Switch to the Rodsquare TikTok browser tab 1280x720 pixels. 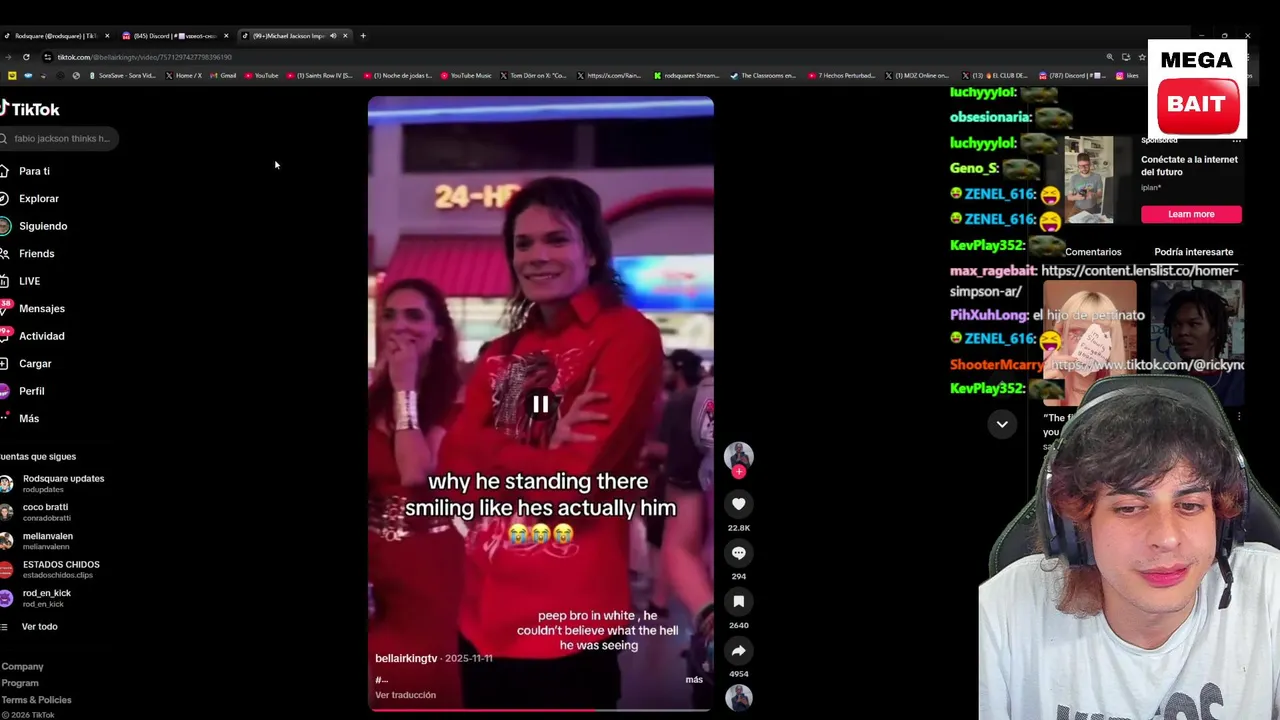pos(55,36)
